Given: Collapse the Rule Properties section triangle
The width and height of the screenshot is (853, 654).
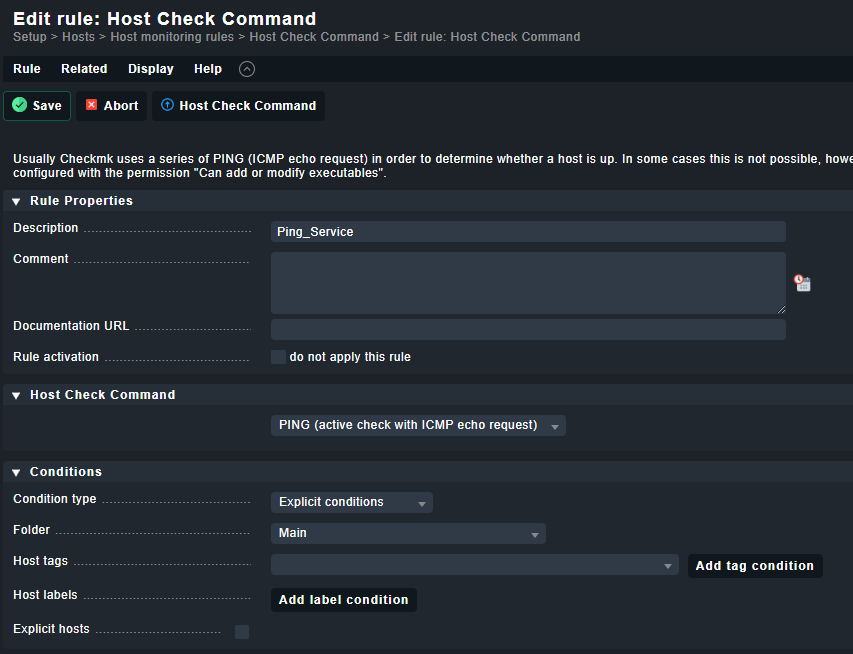Looking at the screenshot, I should point(16,201).
